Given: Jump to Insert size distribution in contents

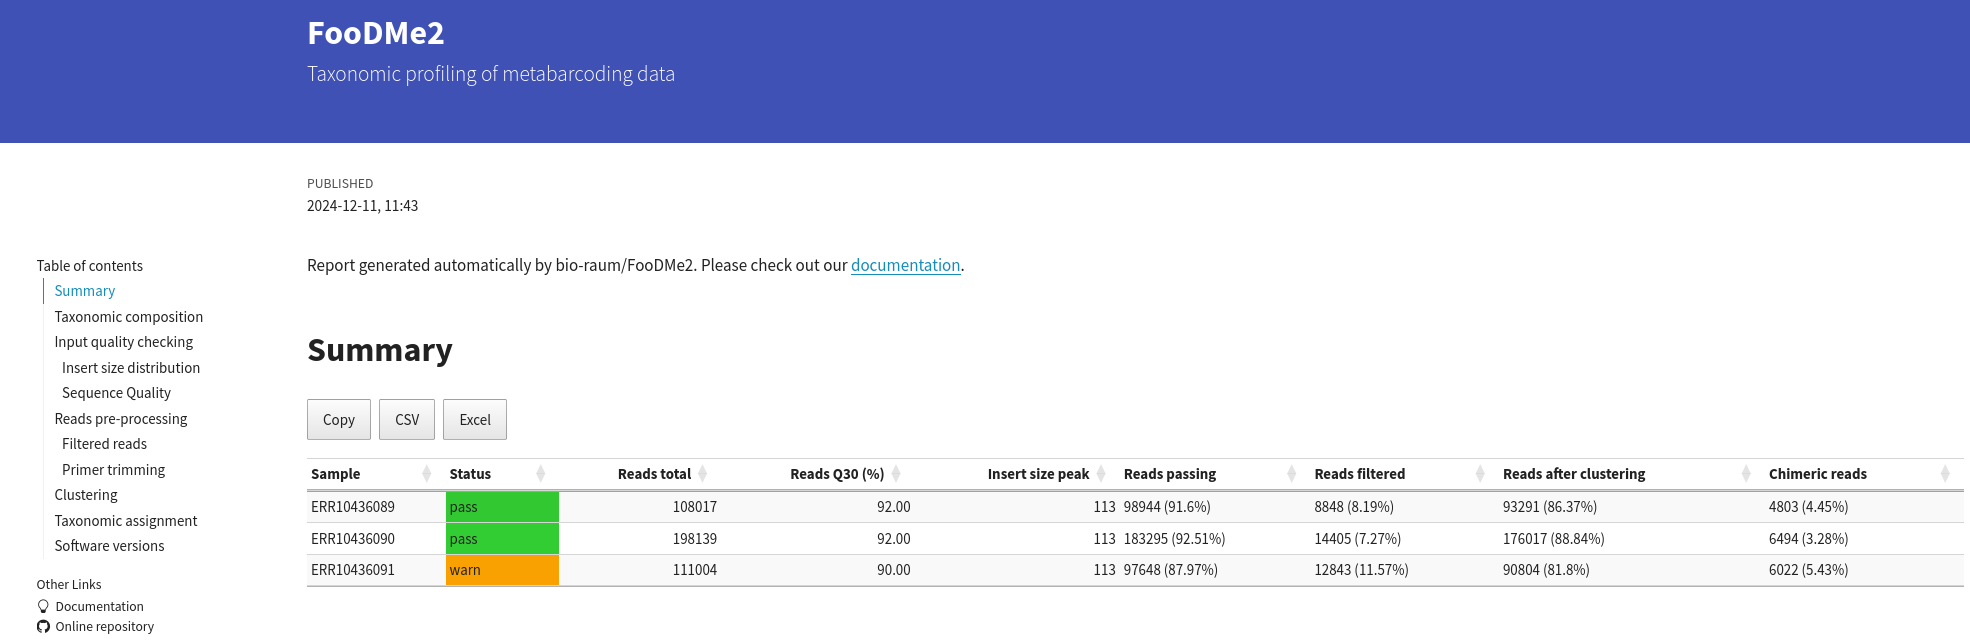Looking at the screenshot, I should click(131, 368).
